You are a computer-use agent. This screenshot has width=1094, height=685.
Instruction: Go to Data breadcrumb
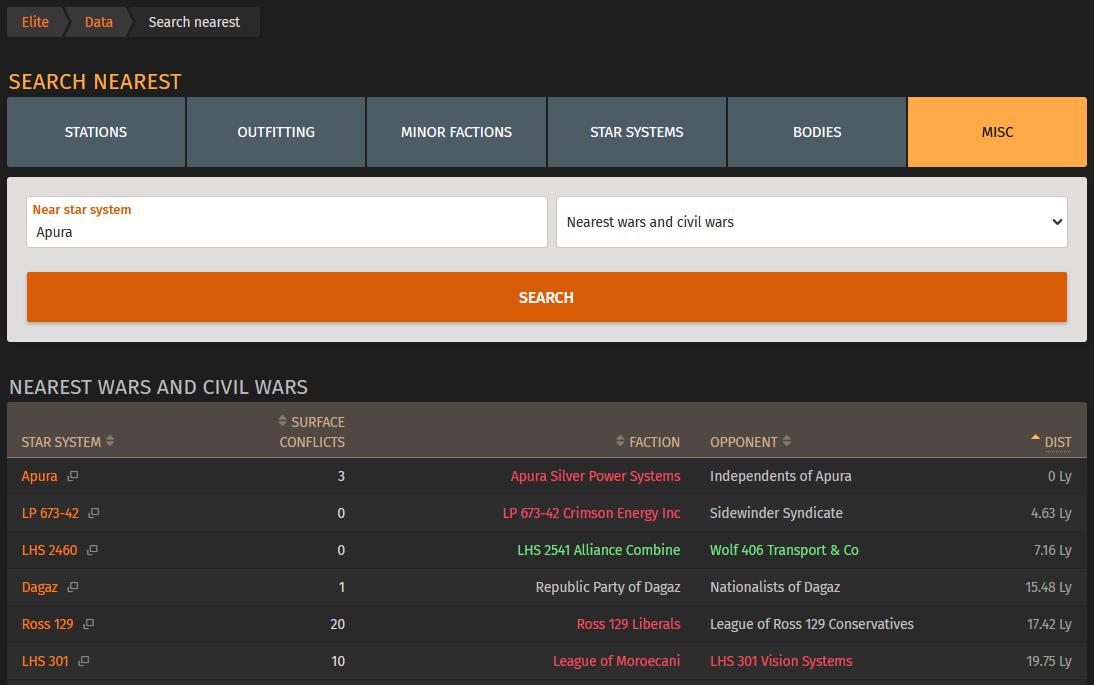98,22
